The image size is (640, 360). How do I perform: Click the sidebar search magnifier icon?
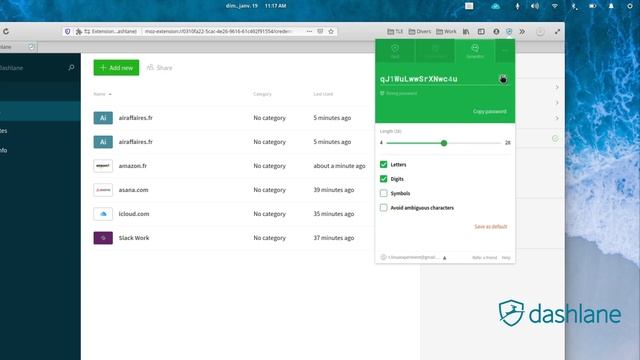pos(71,68)
